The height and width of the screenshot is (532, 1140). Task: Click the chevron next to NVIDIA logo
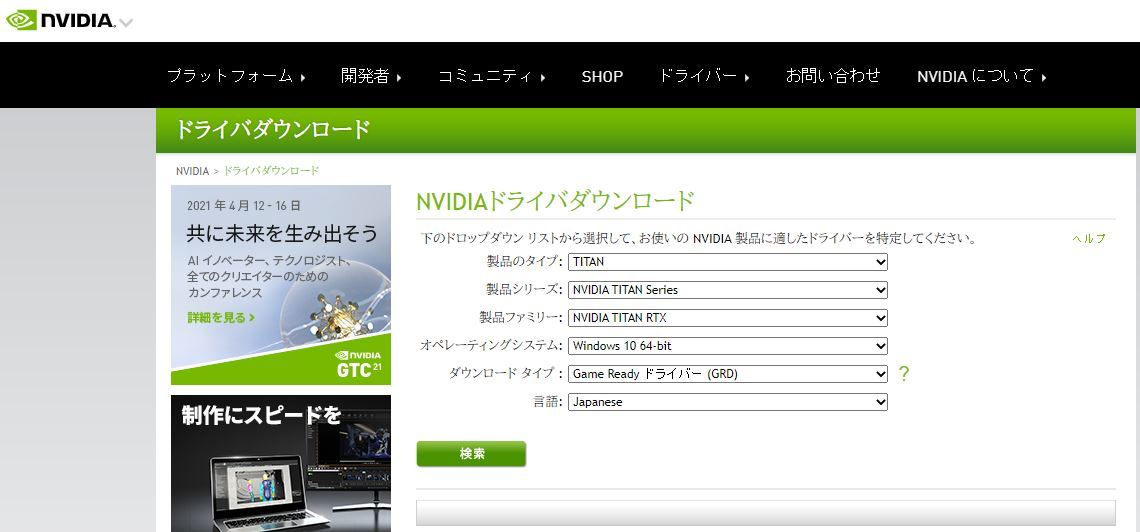126,23
